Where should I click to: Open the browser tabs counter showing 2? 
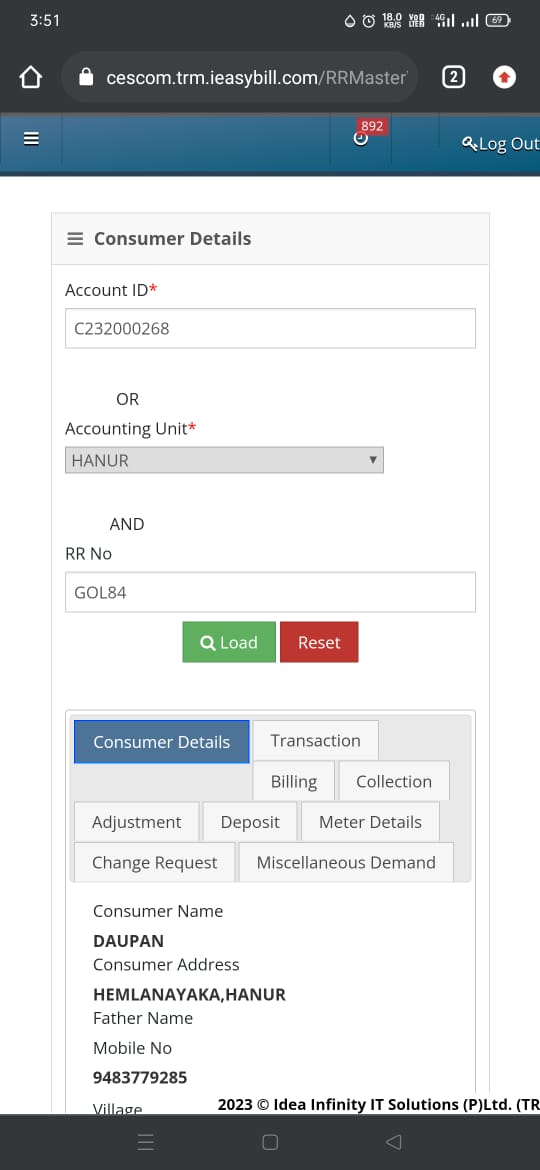pyautogui.click(x=453, y=77)
